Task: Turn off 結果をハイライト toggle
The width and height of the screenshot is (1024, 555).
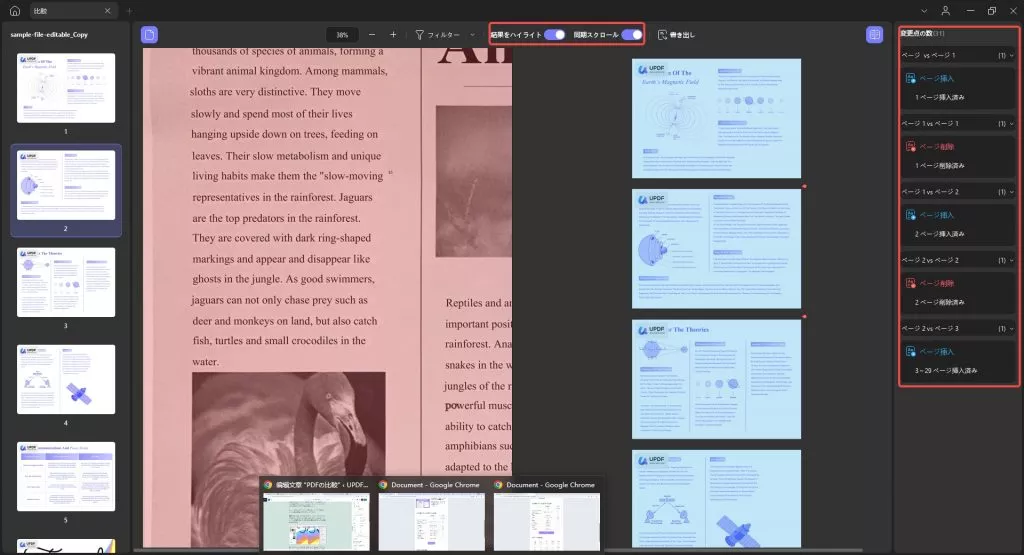Action: tap(554, 35)
